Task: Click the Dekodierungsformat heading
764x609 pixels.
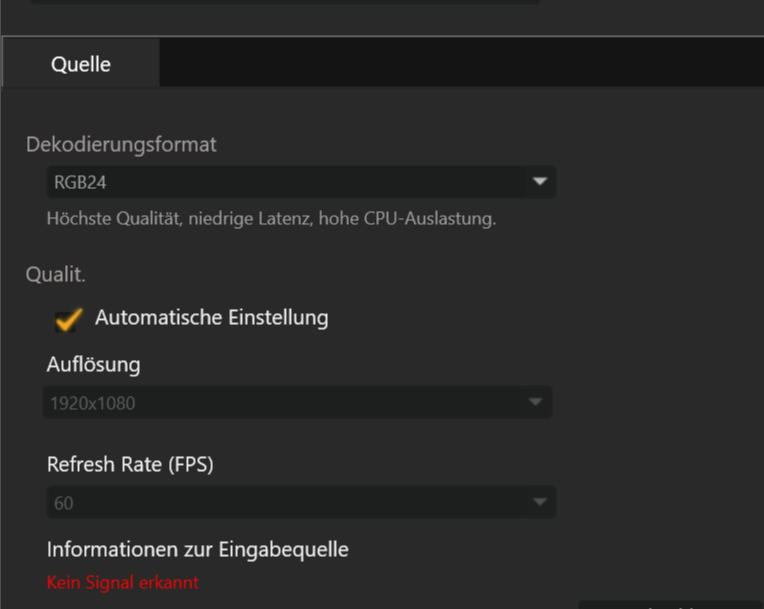Action: 121,144
